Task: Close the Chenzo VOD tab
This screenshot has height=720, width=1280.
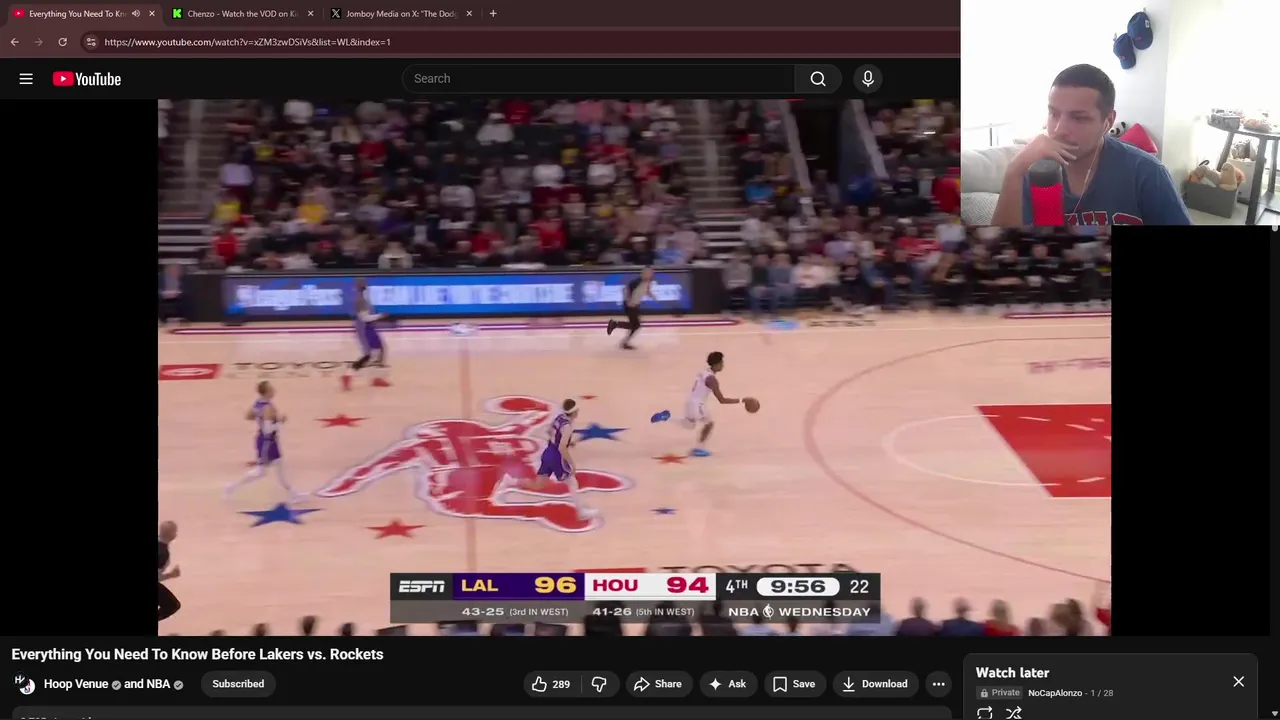Action: pos(310,14)
